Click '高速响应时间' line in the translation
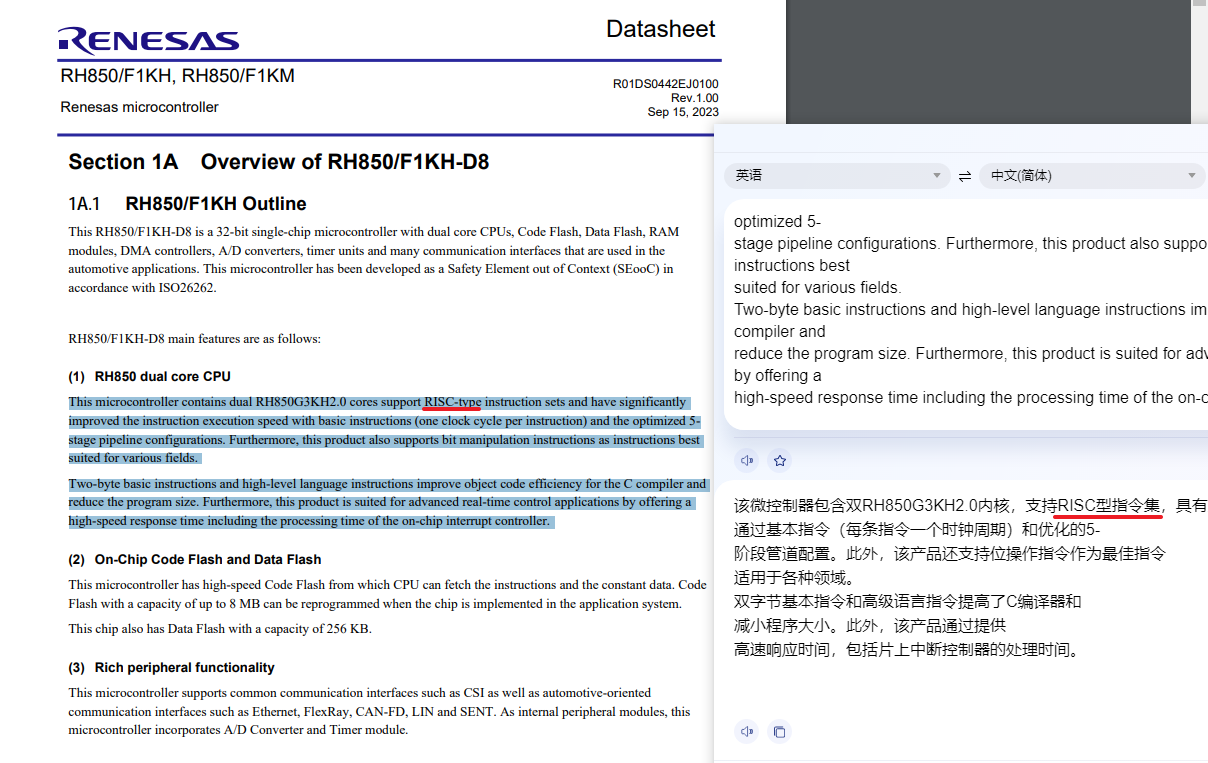Screen dimensions: 1208x763 pyautogui.click(x=907, y=650)
